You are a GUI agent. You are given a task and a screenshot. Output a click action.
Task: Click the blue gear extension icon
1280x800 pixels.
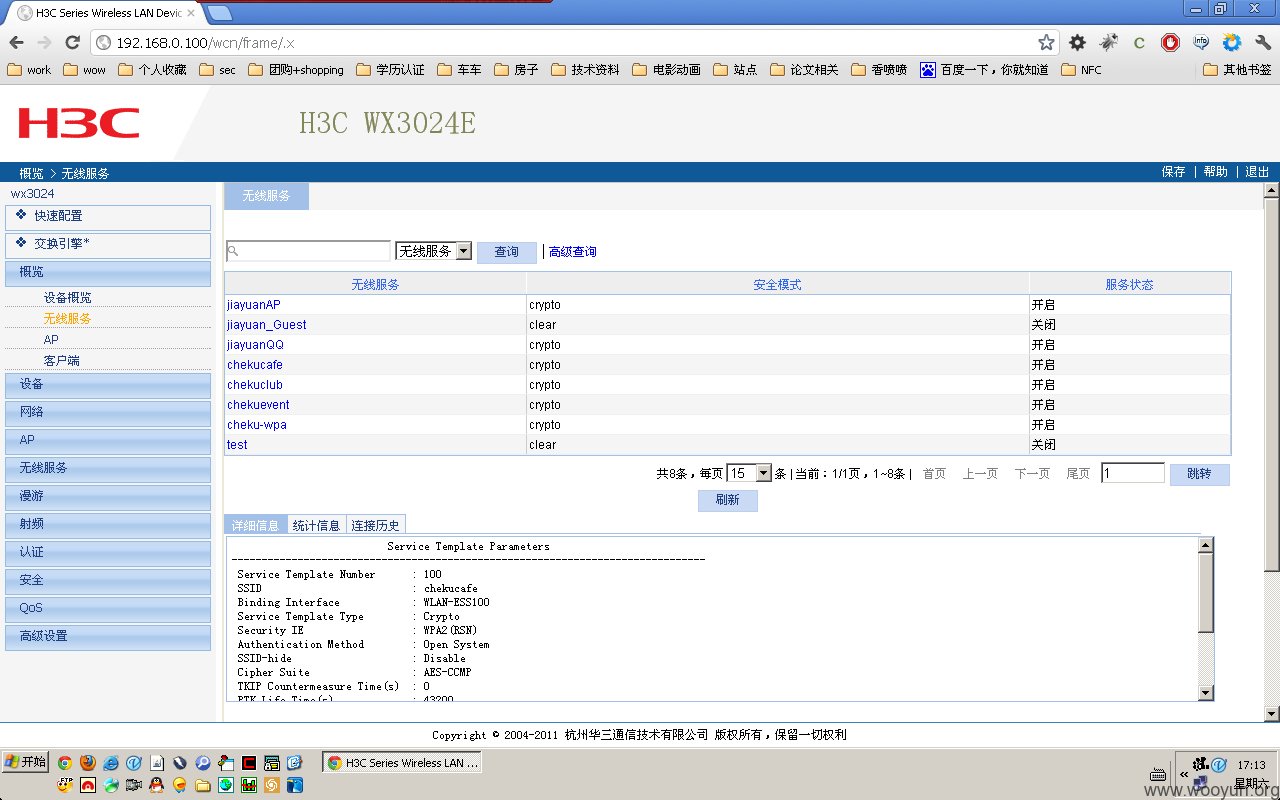(1232, 42)
